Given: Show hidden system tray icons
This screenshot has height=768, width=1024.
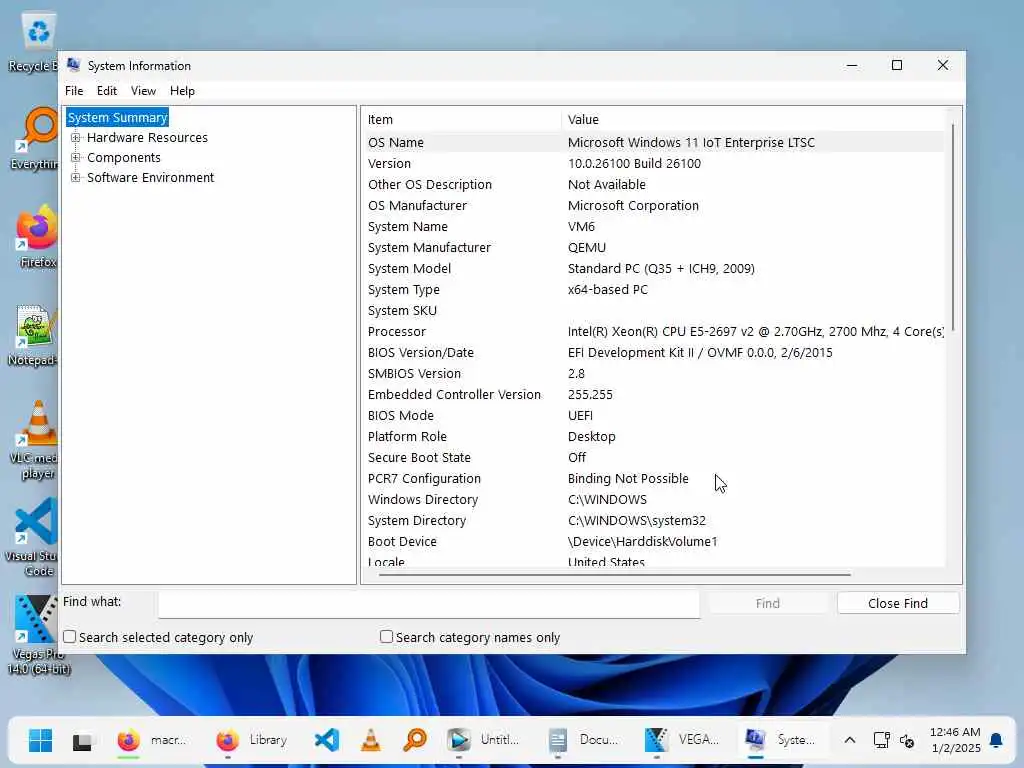Looking at the screenshot, I should [x=850, y=740].
